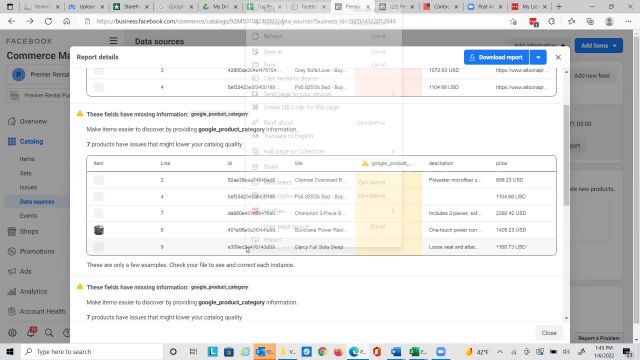Click Report a Problem link
The image size is (640, 360).
click(x=598, y=338)
